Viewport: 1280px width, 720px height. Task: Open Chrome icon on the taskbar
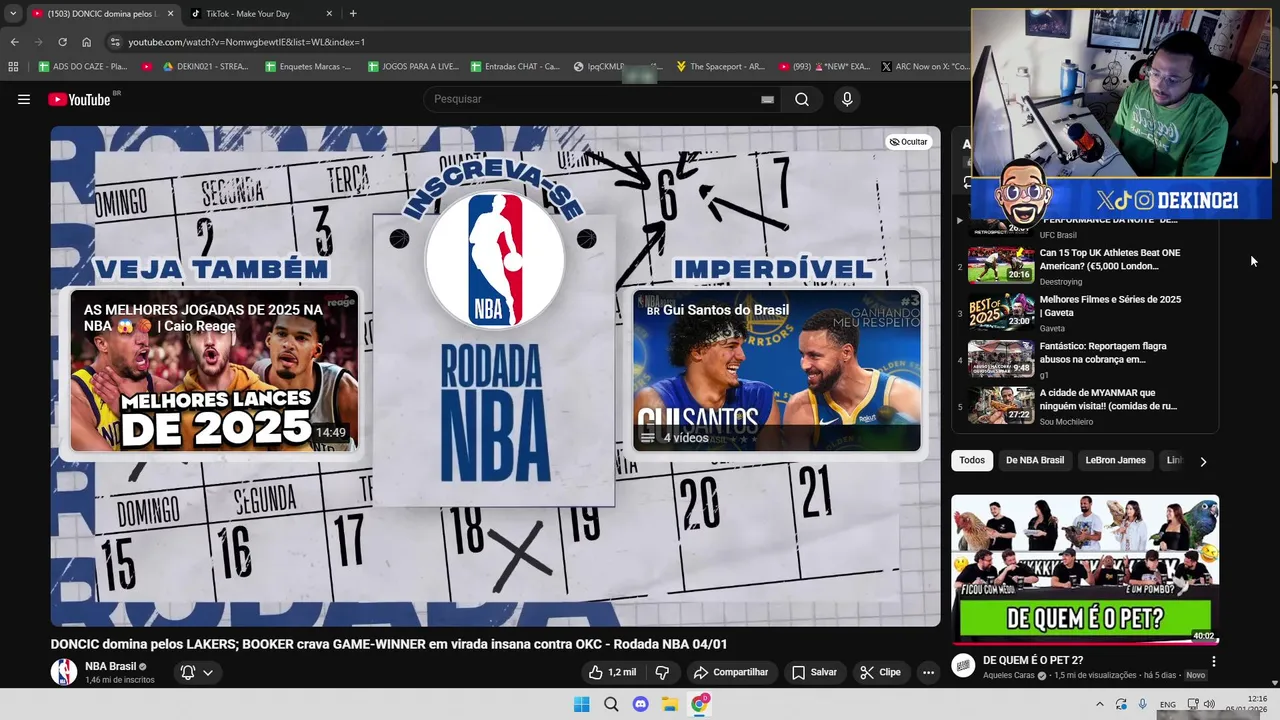700,704
